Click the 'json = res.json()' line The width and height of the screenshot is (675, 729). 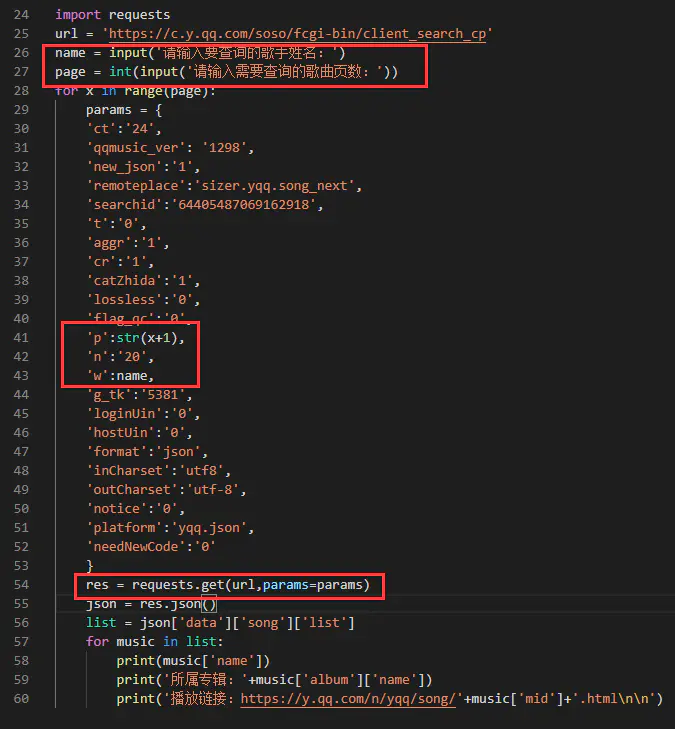[151, 604]
